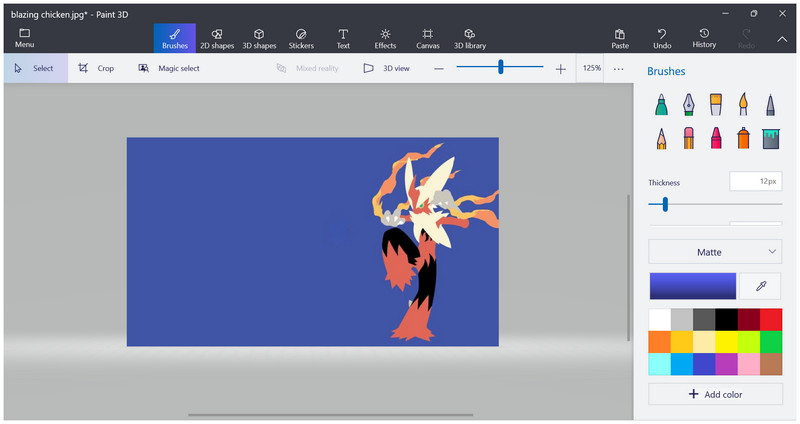Open the 3D library tab
The height and width of the screenshot is (424, 800).
[x=470, y=38]
